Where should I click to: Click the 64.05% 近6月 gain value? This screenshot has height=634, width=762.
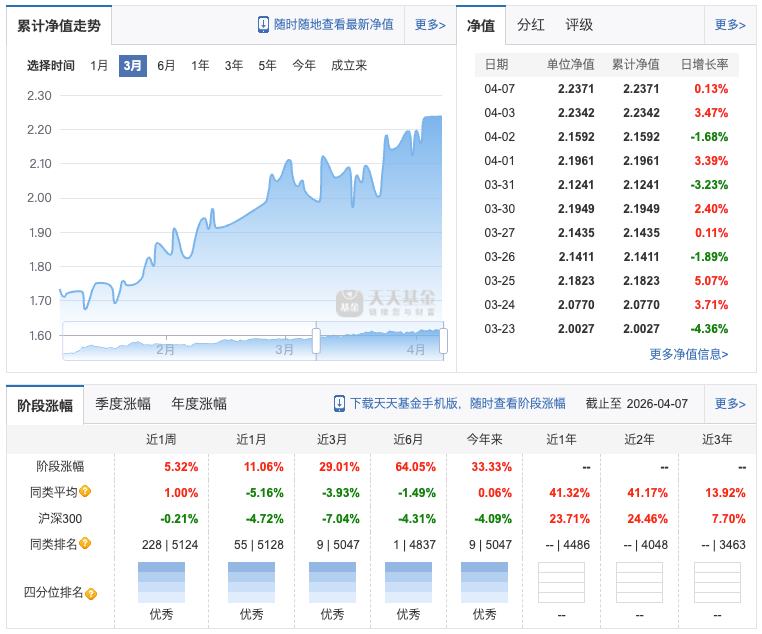[x=416, y=467]
